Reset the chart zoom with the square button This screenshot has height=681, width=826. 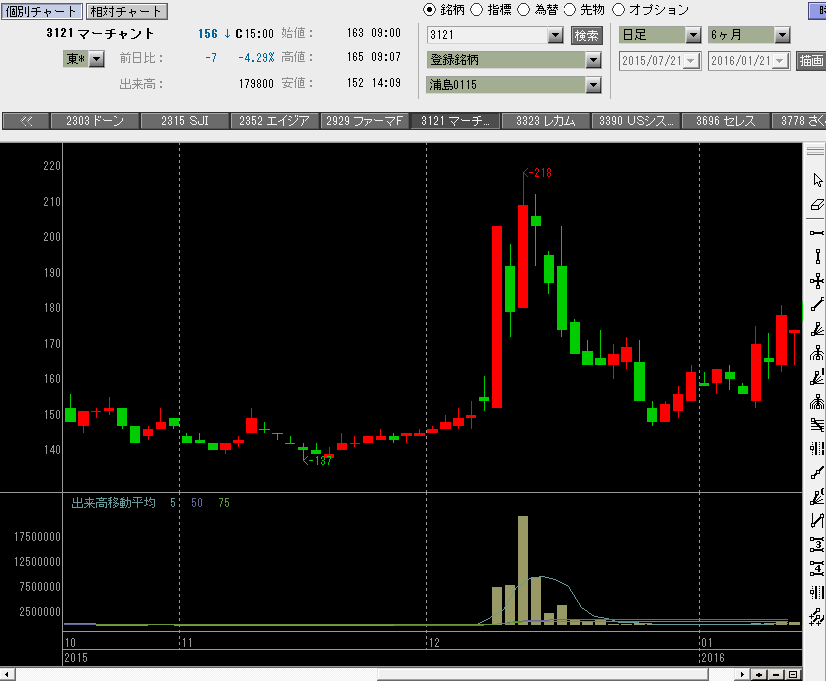pyautogui.click(x=793, y=674)
